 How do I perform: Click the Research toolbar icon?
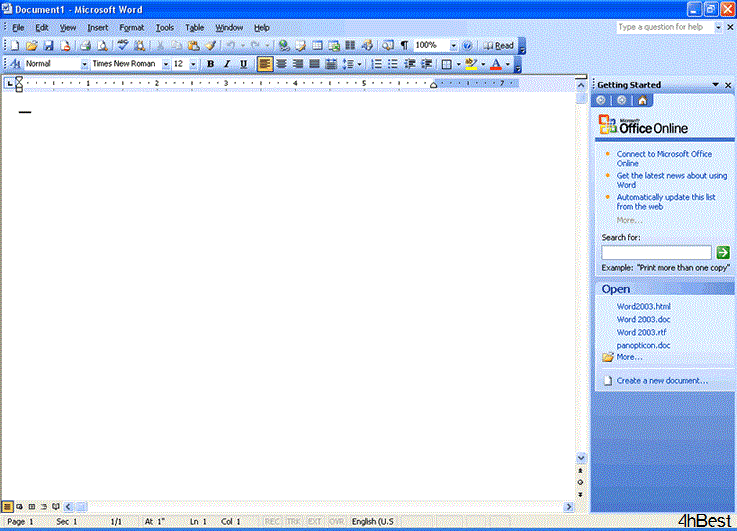coord(139,46)
